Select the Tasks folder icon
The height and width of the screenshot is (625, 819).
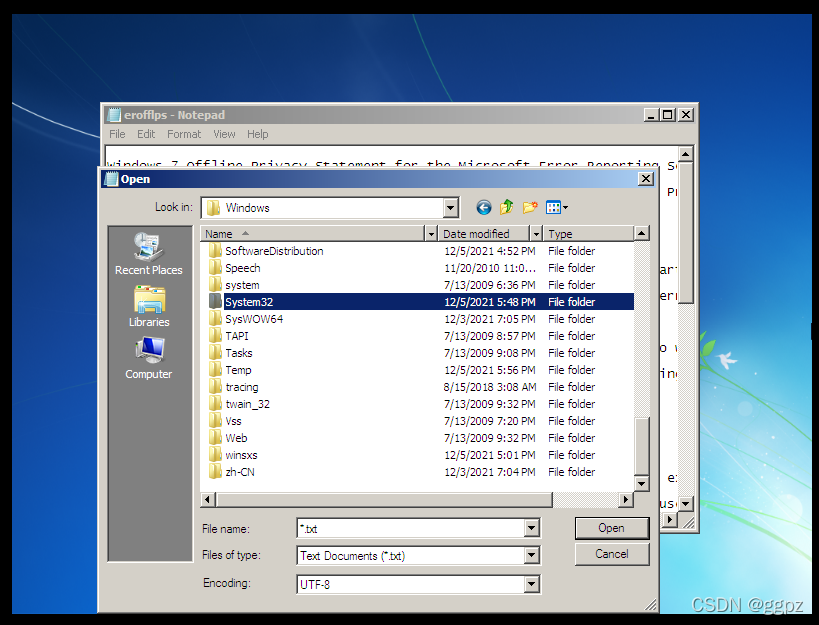215,353
